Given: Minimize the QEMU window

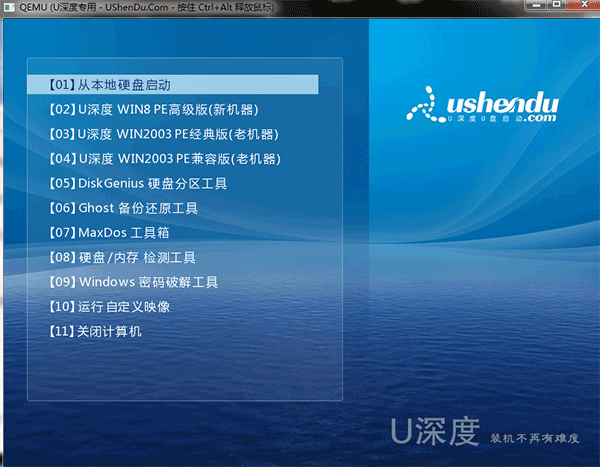Looking at the screenshot, I should coord(536,5).
